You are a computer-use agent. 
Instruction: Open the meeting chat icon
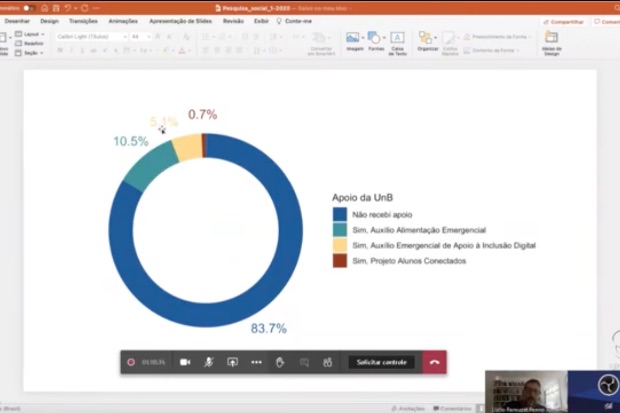[304, 362]
